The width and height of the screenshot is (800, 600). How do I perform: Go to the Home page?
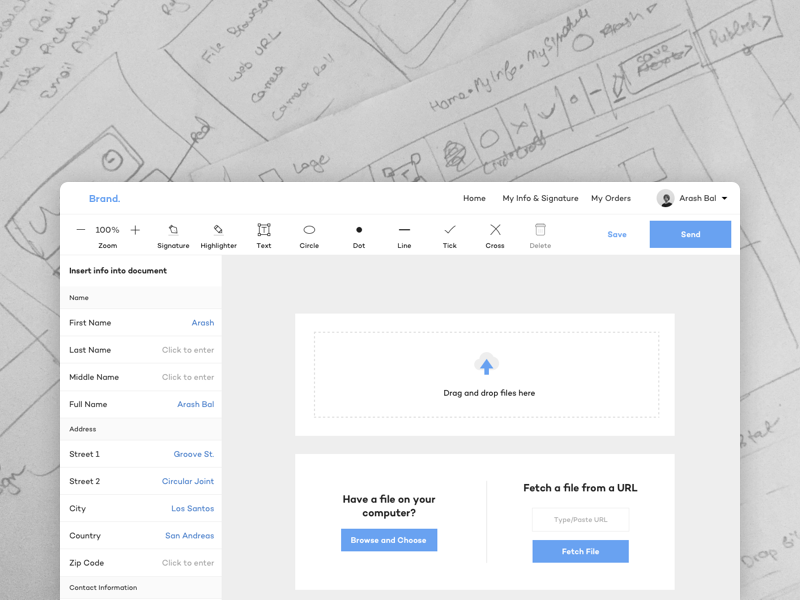coord(474,198)
